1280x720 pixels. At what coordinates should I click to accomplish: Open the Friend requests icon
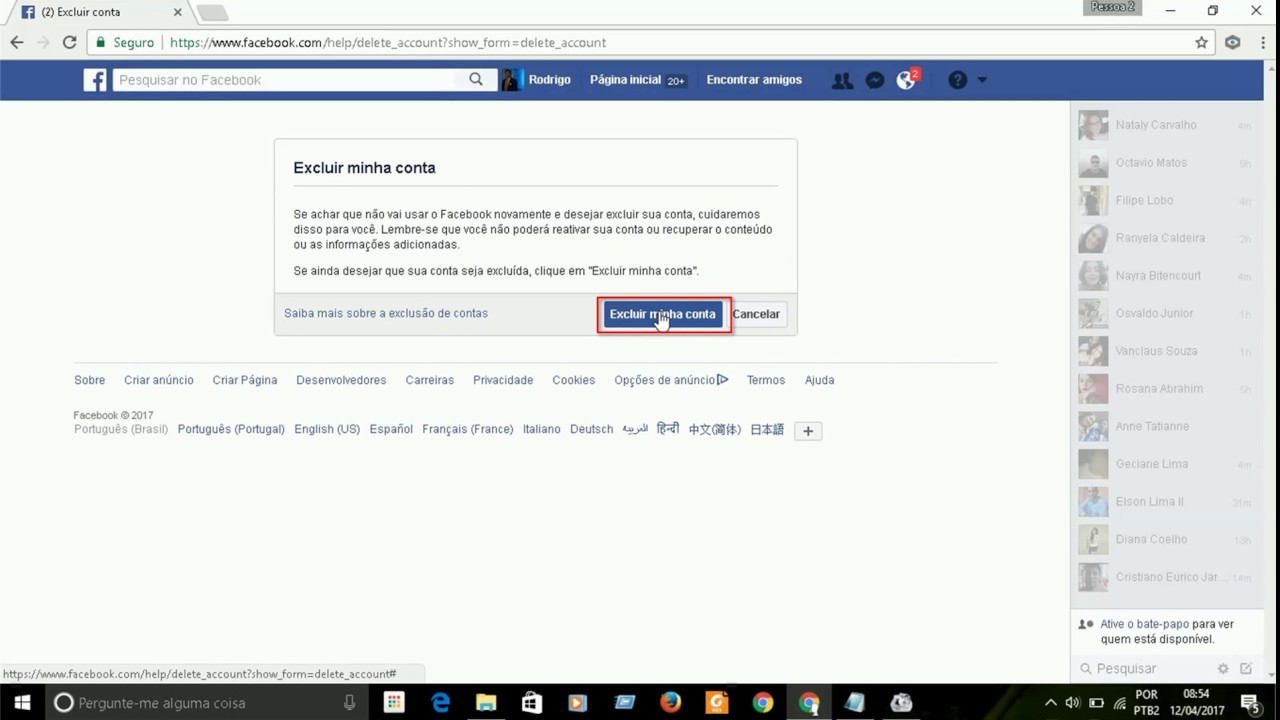coord(842,80)
